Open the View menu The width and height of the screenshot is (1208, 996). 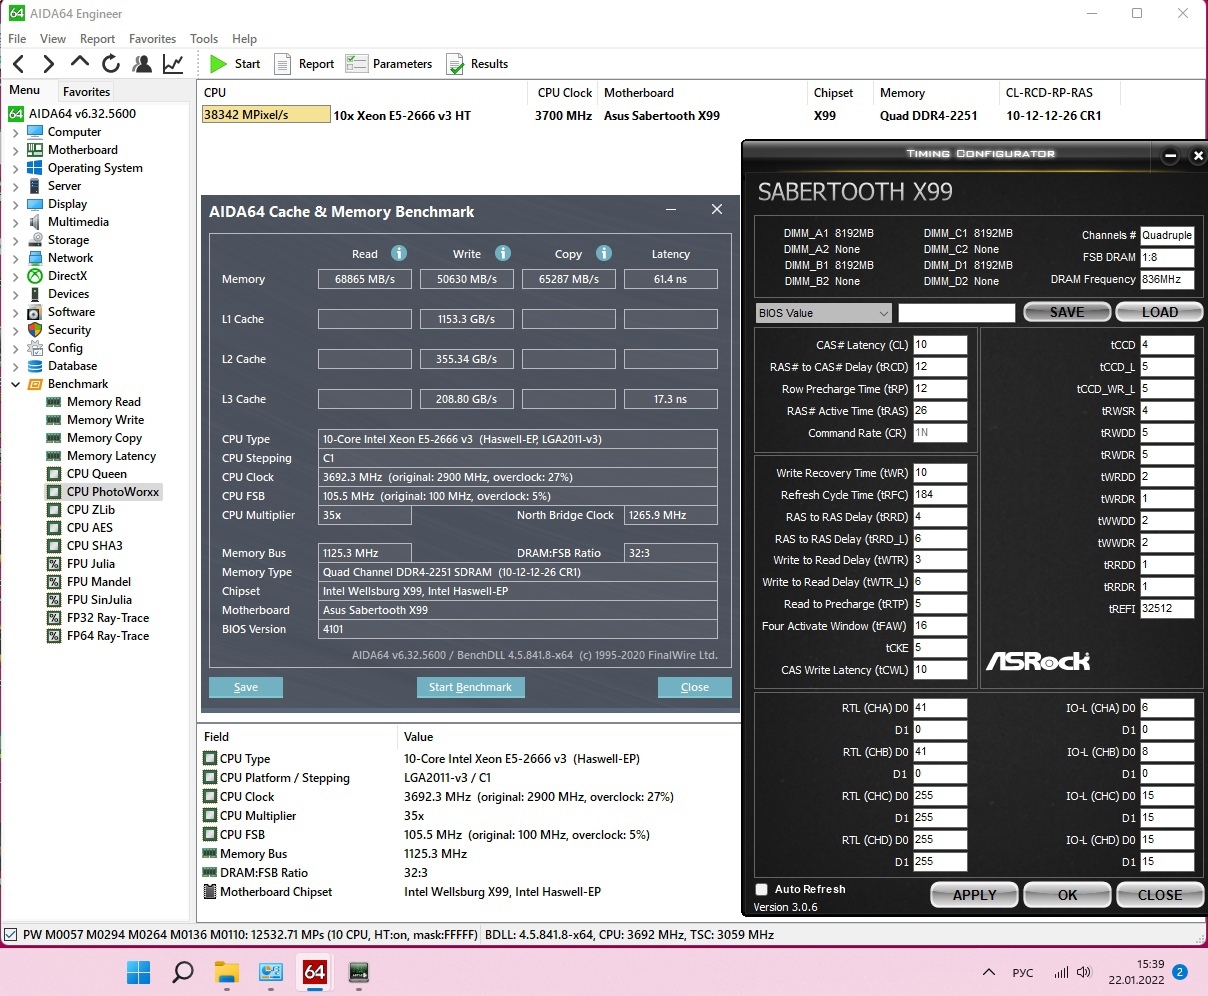point(53,39)
